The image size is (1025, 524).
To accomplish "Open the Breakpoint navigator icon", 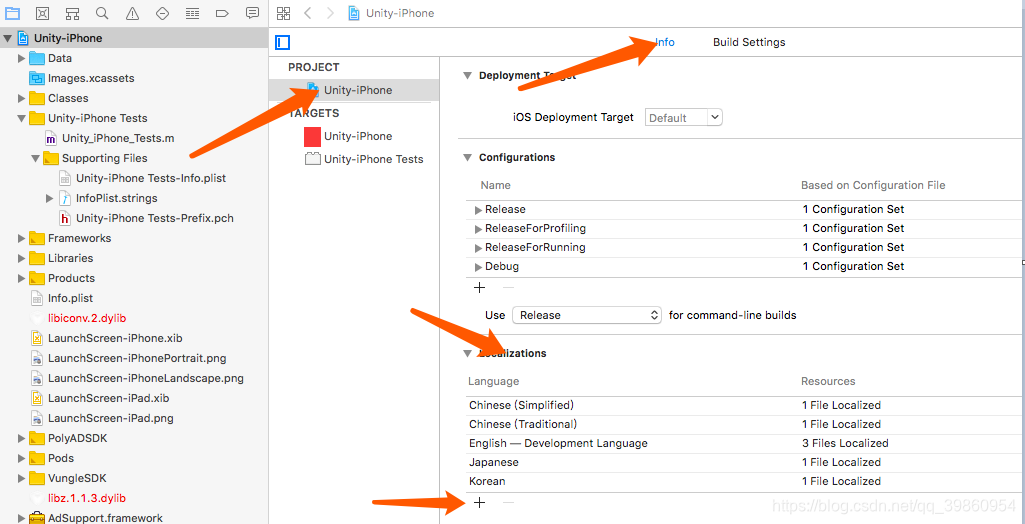I will click(222, 13).
